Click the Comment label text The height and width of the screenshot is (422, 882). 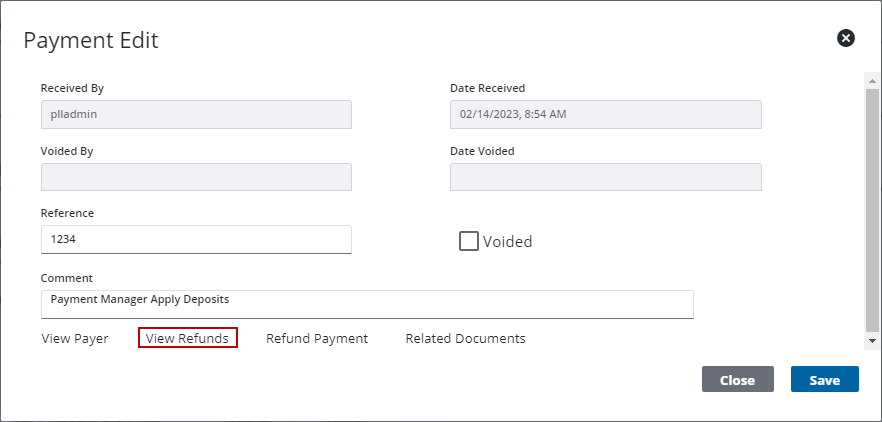click(66, 278)
